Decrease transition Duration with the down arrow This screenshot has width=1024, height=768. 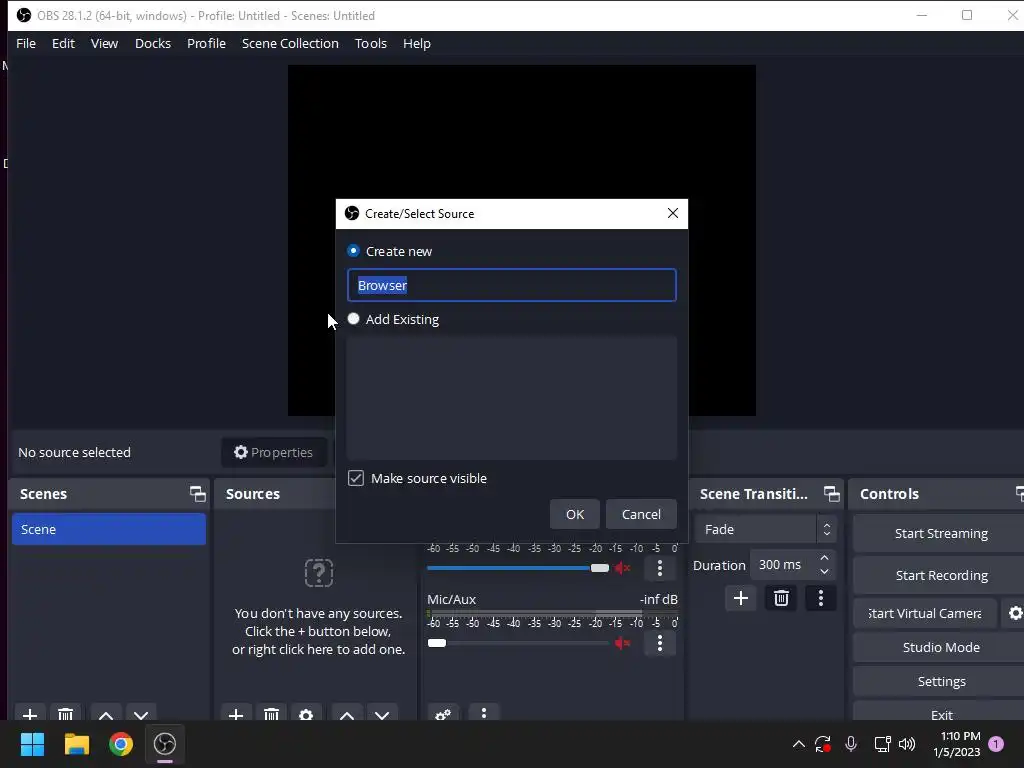tap(824, 572)
